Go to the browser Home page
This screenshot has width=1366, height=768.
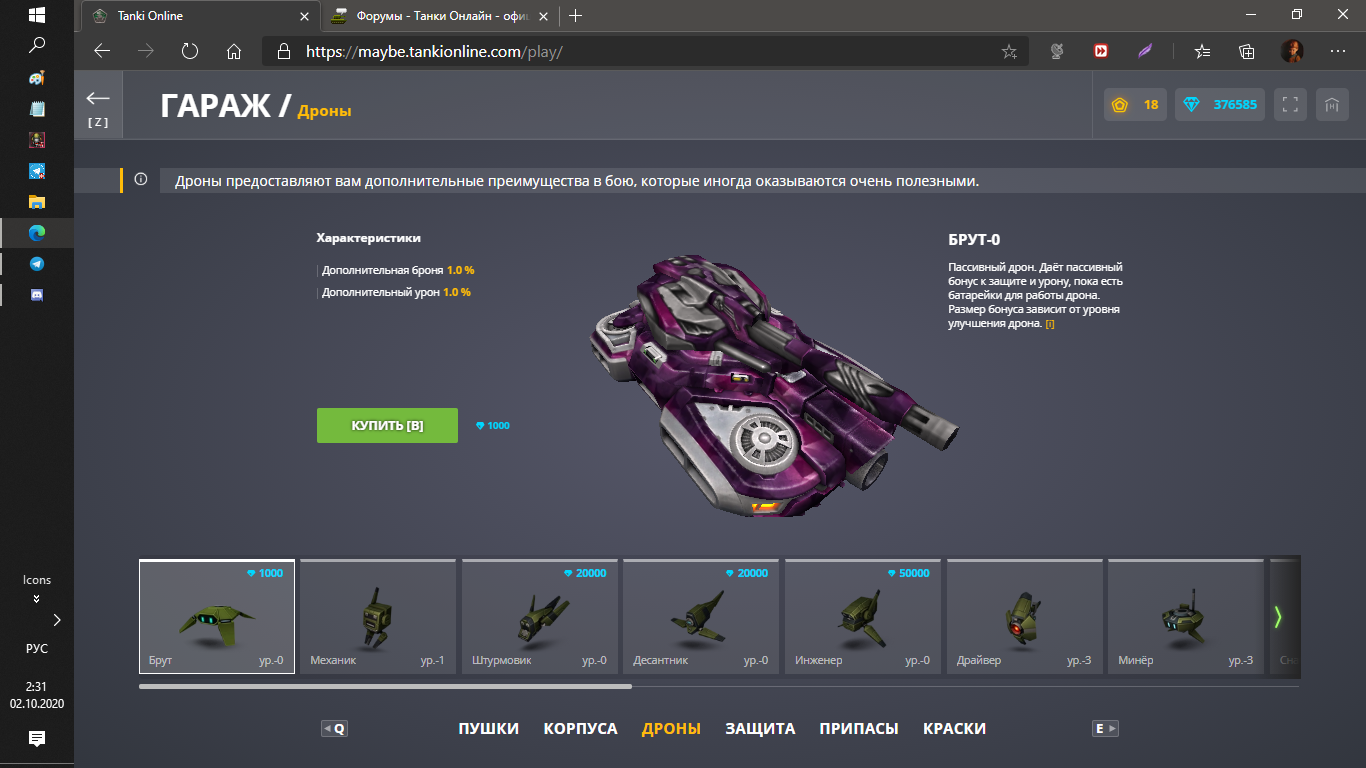(x=234, y=51)
